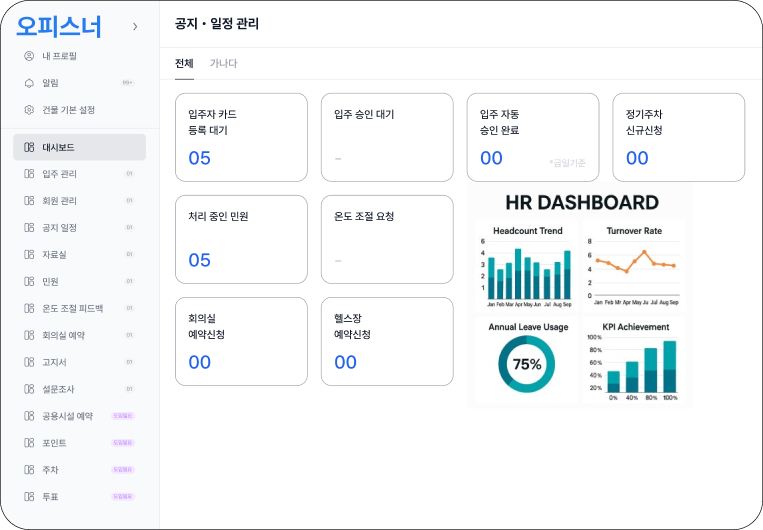Click the purple badge on 투표 row
The image size is (763, 530).
click(123, 496)
